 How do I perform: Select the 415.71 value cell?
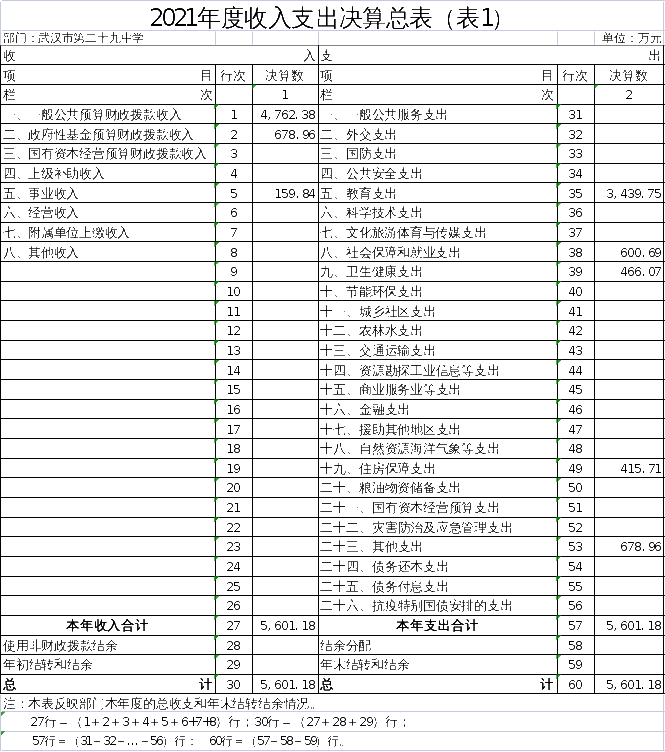[630, 468]
